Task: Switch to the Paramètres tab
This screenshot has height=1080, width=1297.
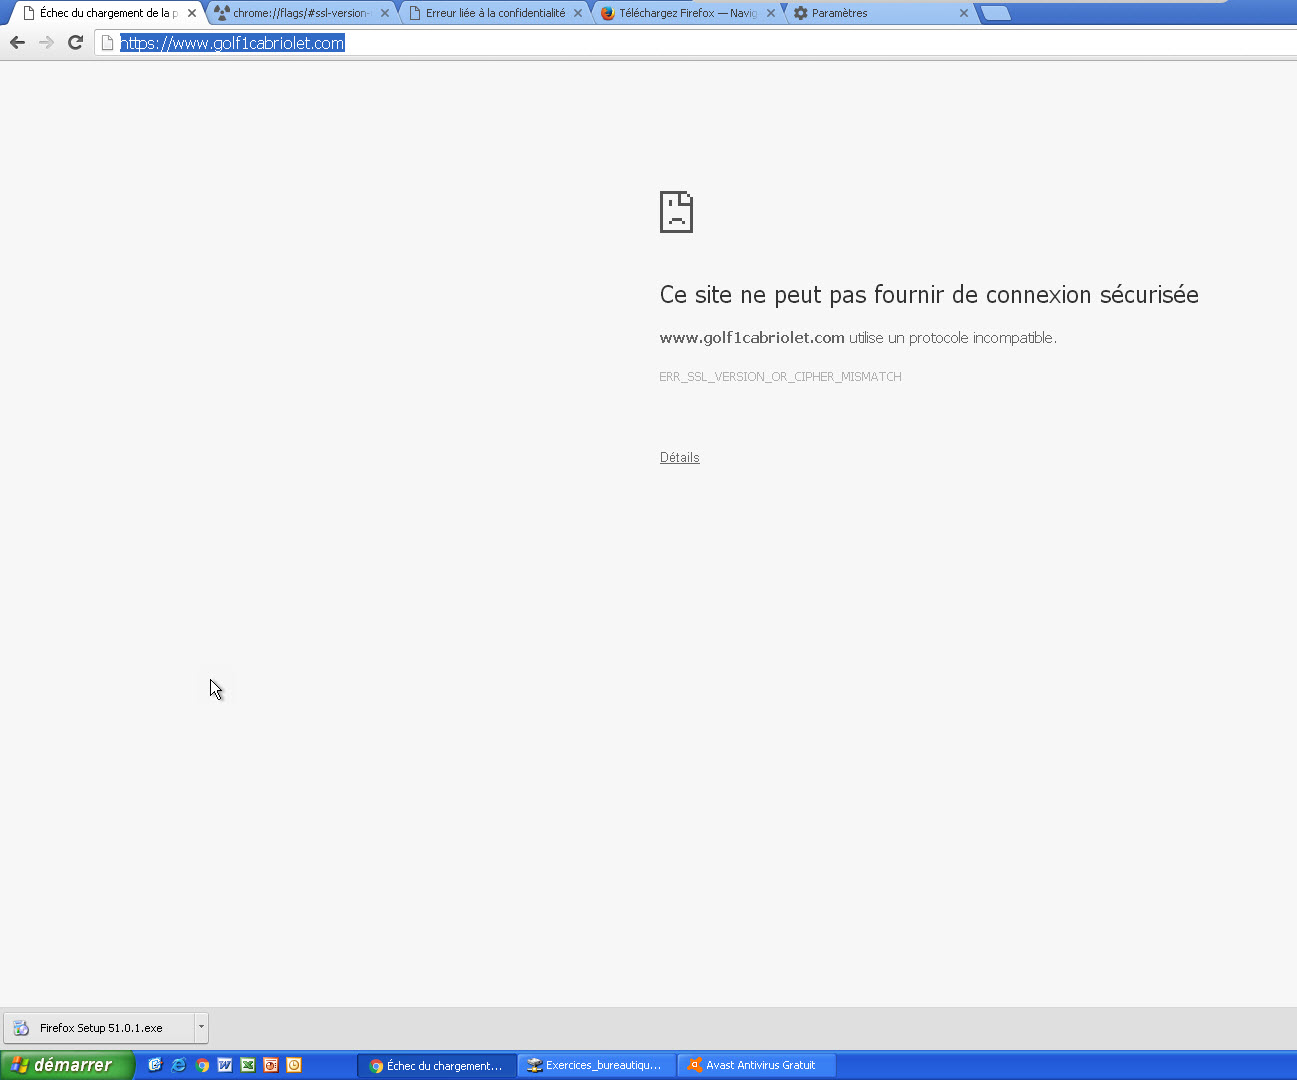Action: (x=870, y=13)
